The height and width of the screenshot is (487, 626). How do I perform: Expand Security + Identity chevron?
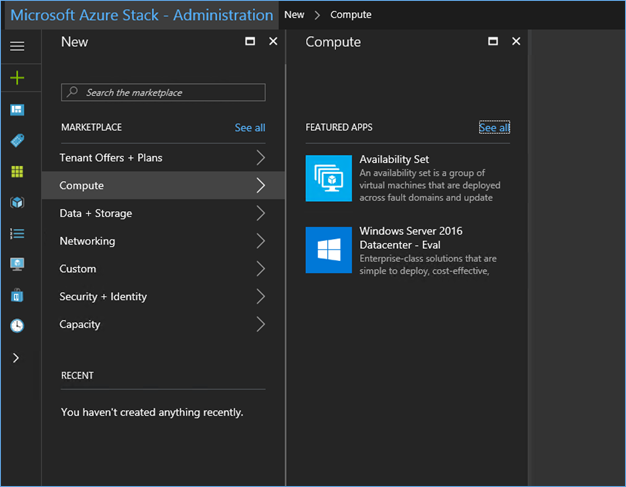[x=261, y=297]
